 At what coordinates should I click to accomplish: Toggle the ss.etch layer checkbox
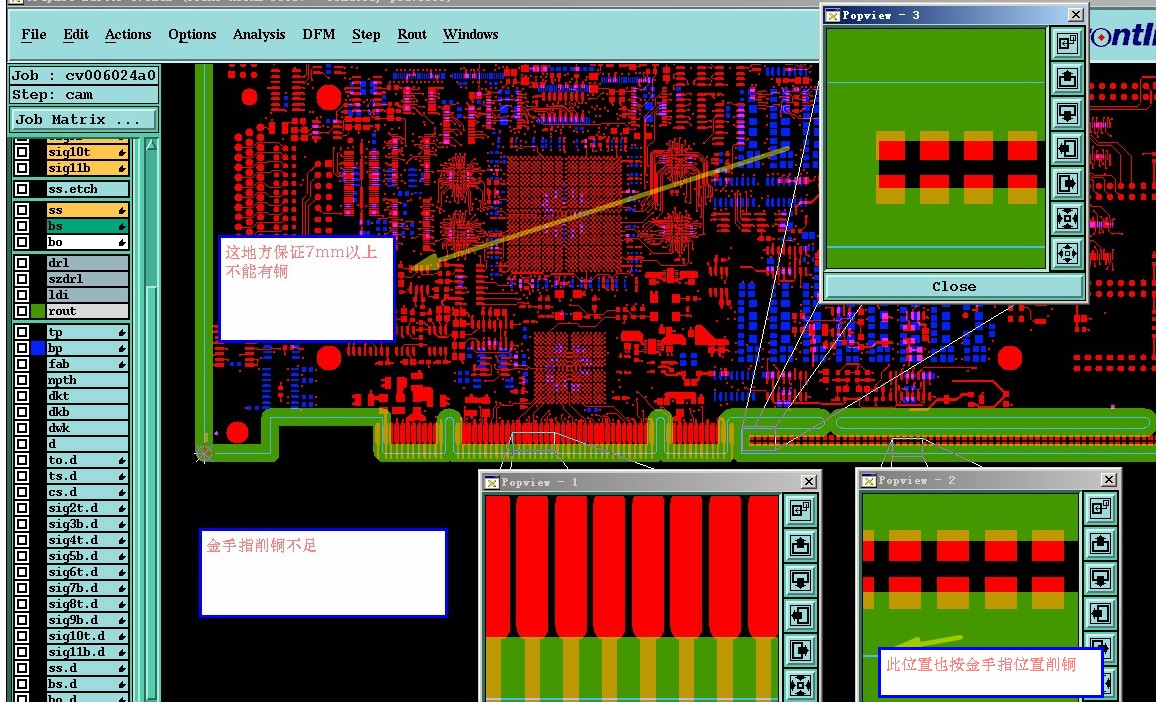point(22,190)
